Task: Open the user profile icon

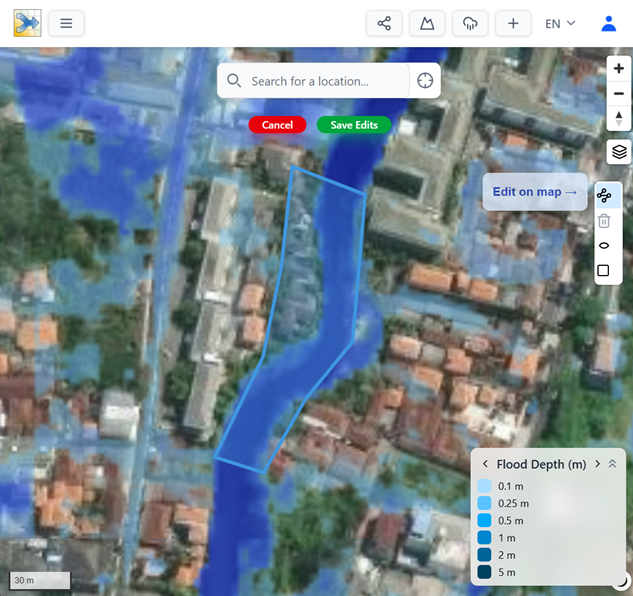Action: pyautogui.click(x=608, y=23)
